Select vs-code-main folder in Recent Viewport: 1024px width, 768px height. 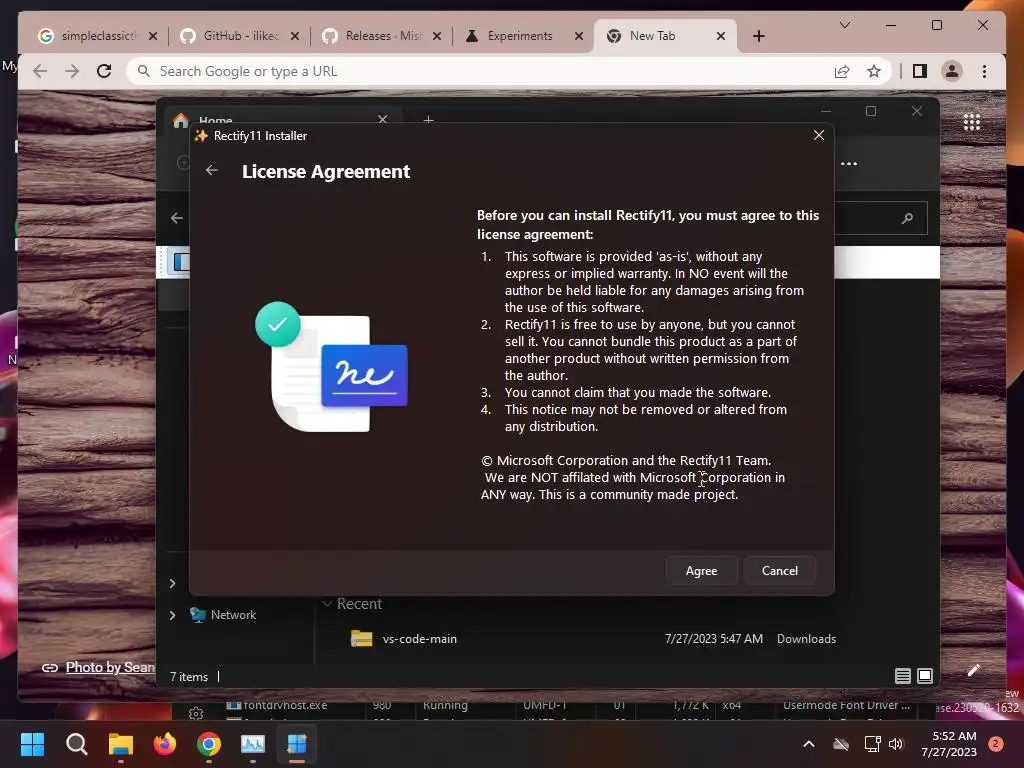(419, 639)
